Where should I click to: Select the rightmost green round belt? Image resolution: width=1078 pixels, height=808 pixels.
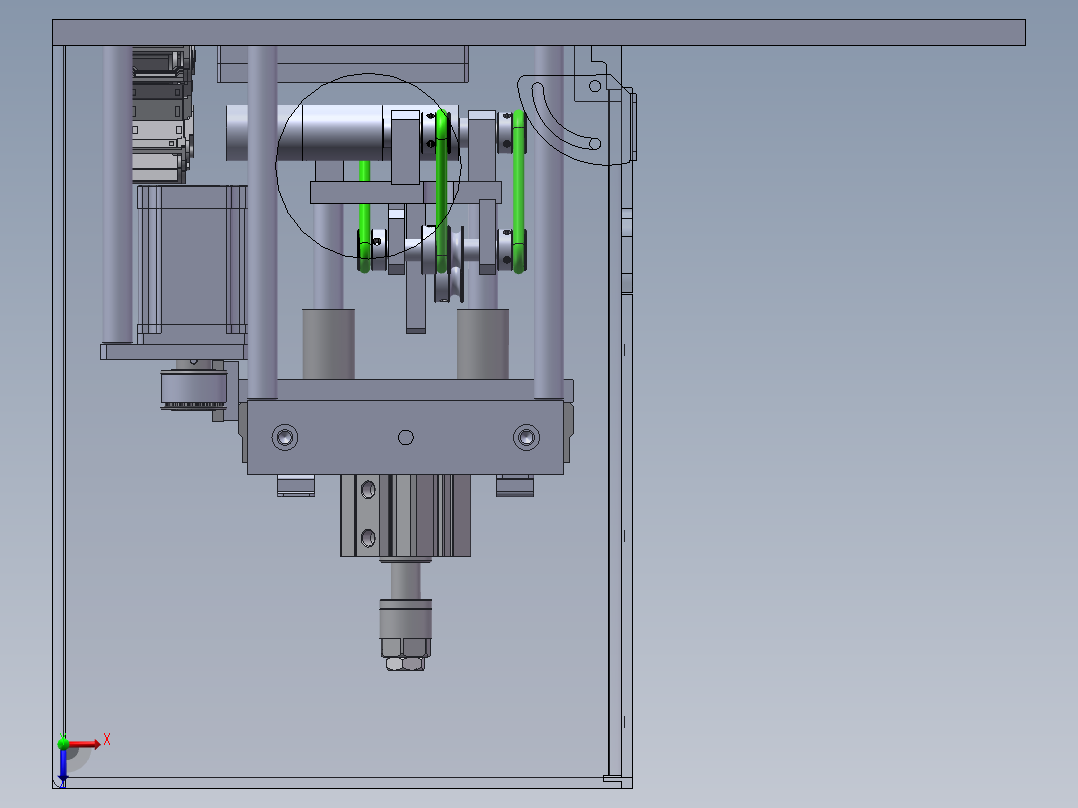coord(519,192)
